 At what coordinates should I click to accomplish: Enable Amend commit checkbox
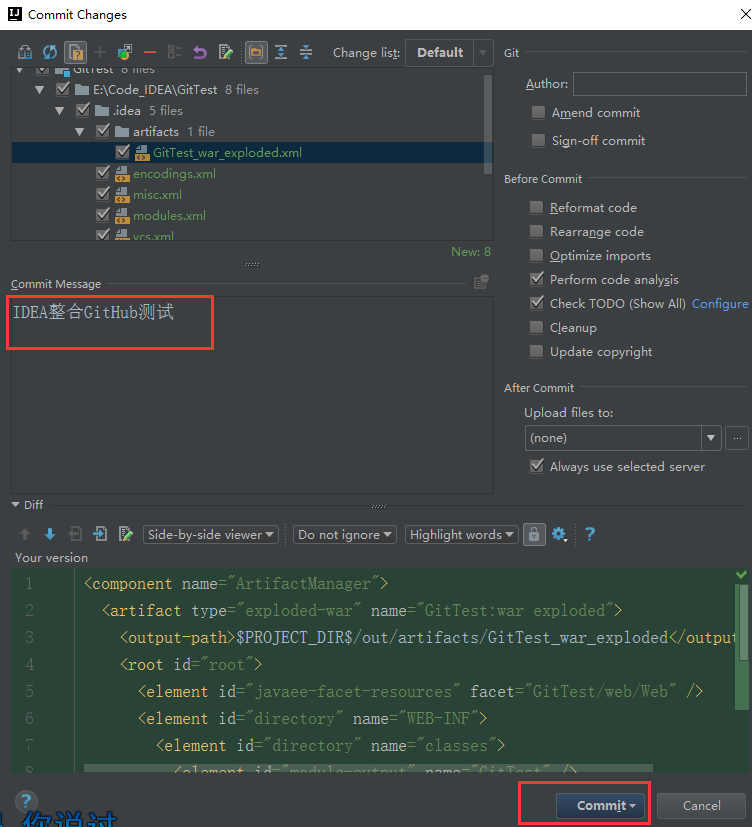point(538,112)
